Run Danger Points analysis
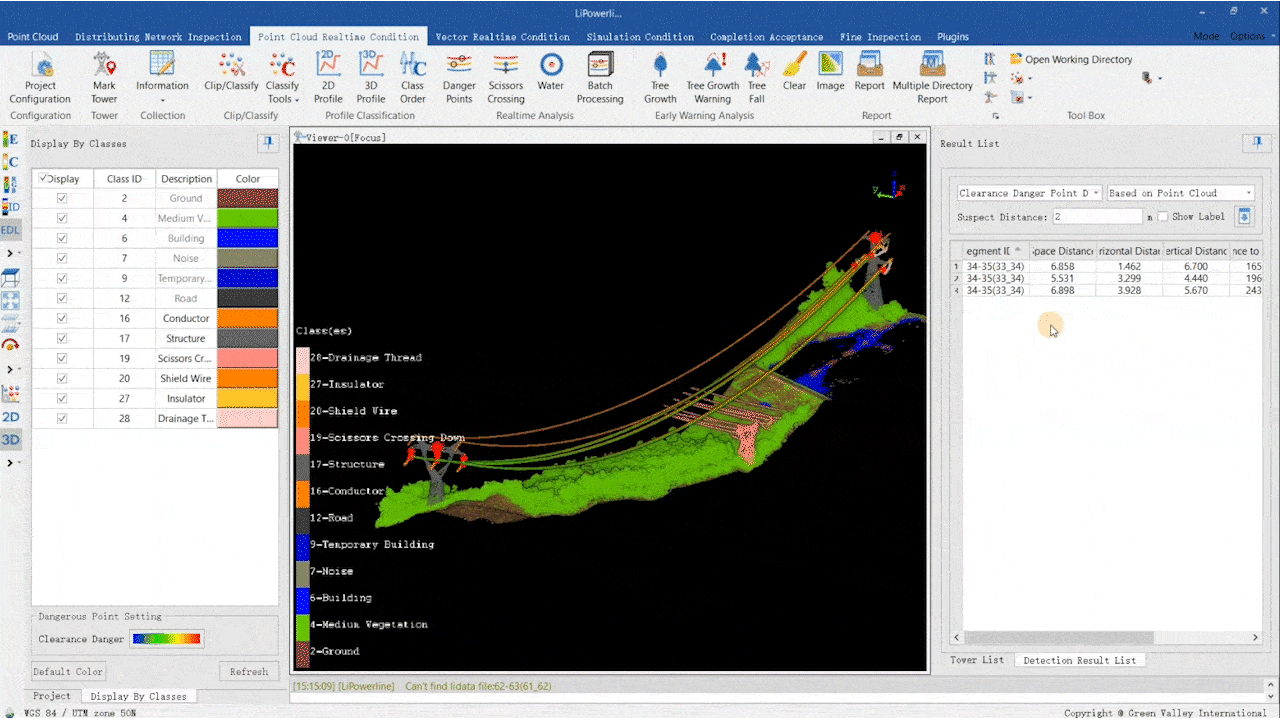This screenshot has width=1280, height=720. click(459, 79)
